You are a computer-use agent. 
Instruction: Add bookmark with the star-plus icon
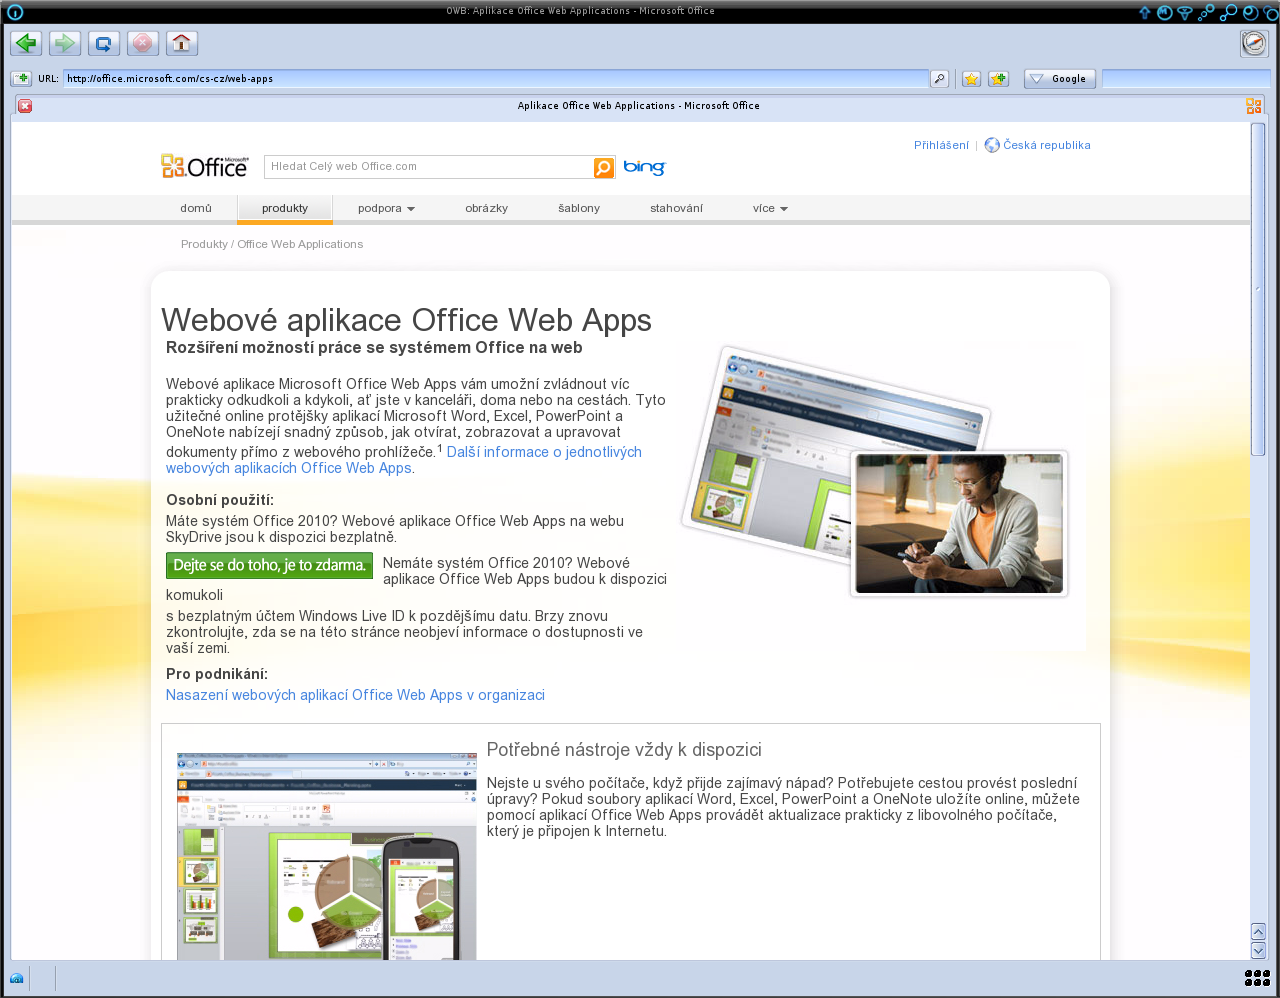tap(998, 79)
